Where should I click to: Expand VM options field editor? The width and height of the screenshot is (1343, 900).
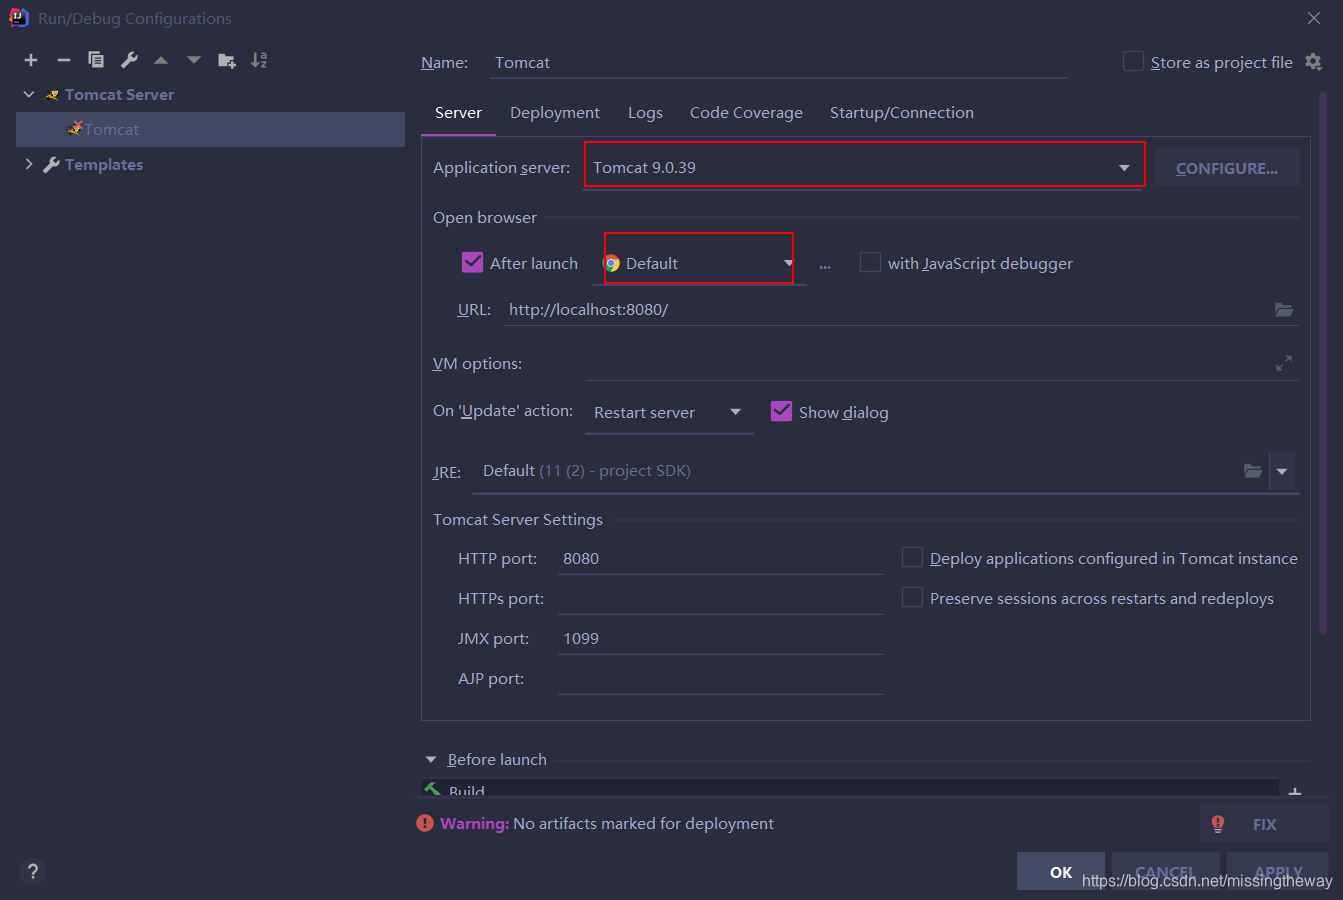(1284, 363)
